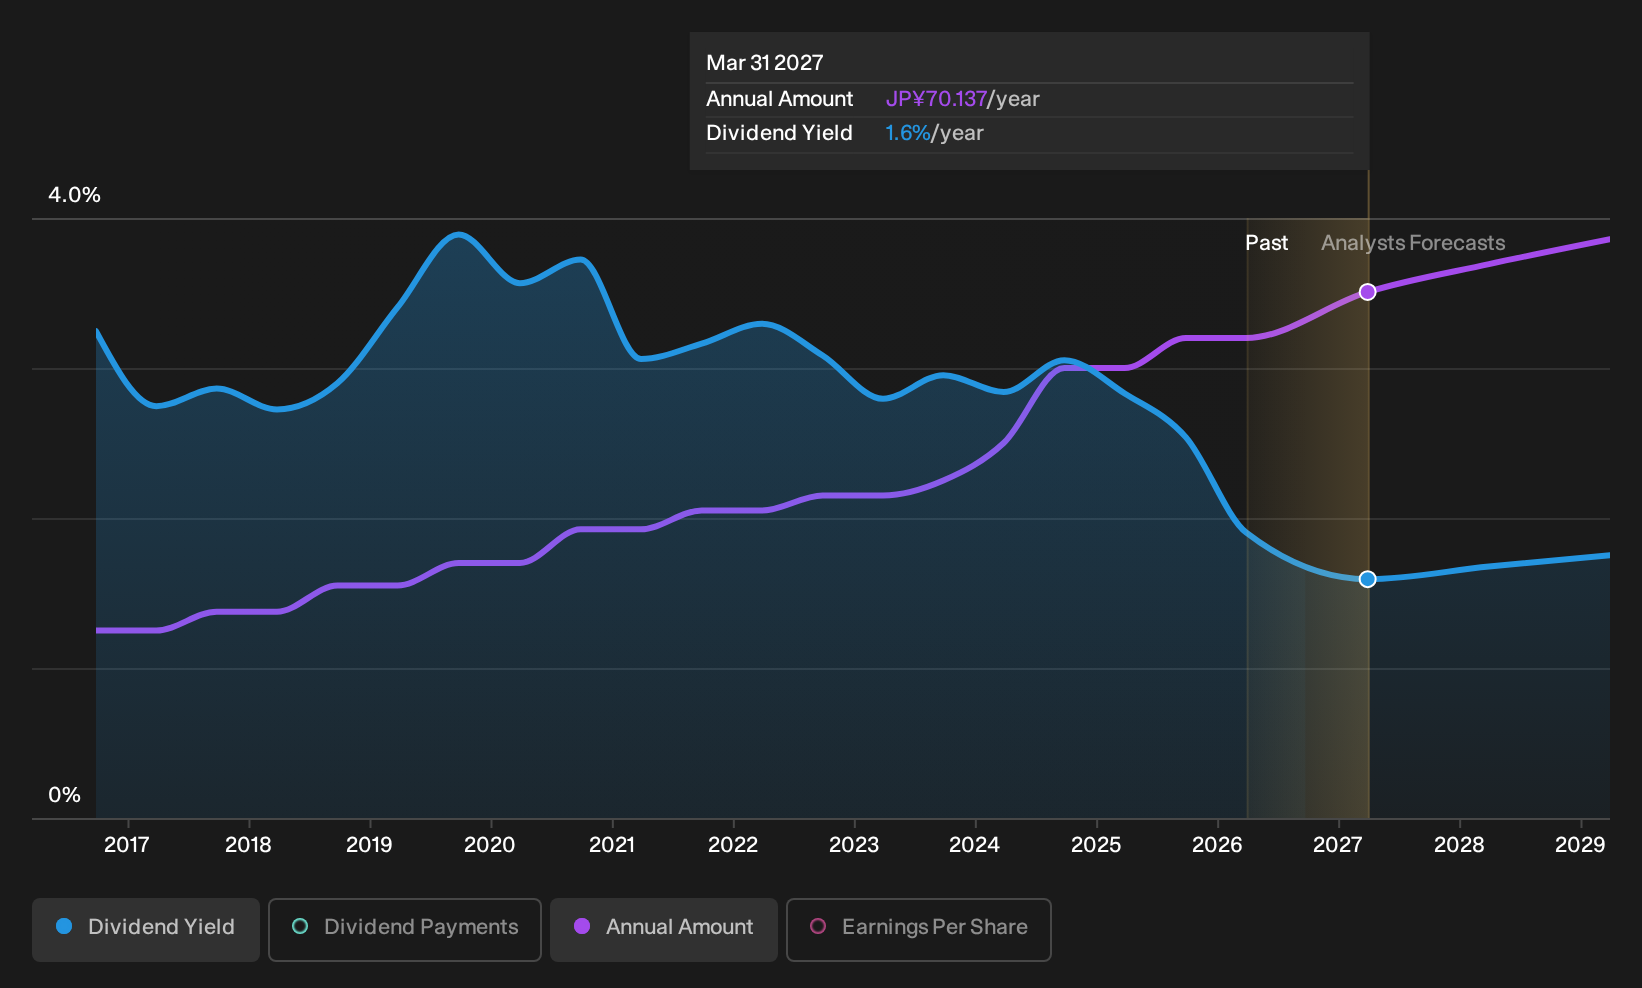Click the Past region label
The image size is (1642, 988).
coord(1266,243)
